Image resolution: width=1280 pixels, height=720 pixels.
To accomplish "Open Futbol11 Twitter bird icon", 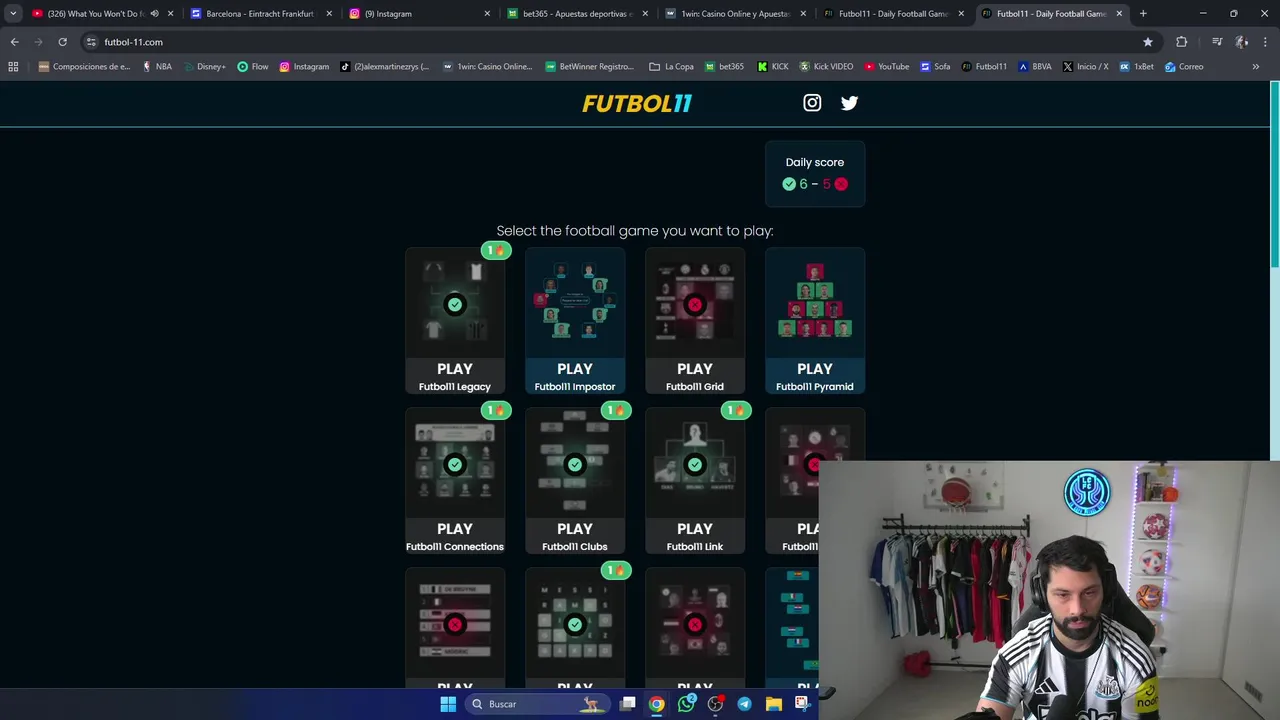I will click(849, 103).
